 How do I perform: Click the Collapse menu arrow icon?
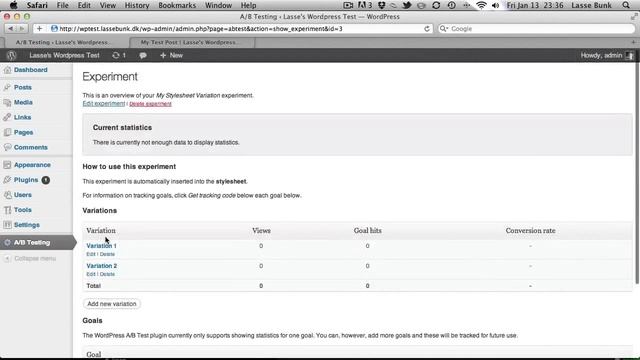tap(7, 258)
